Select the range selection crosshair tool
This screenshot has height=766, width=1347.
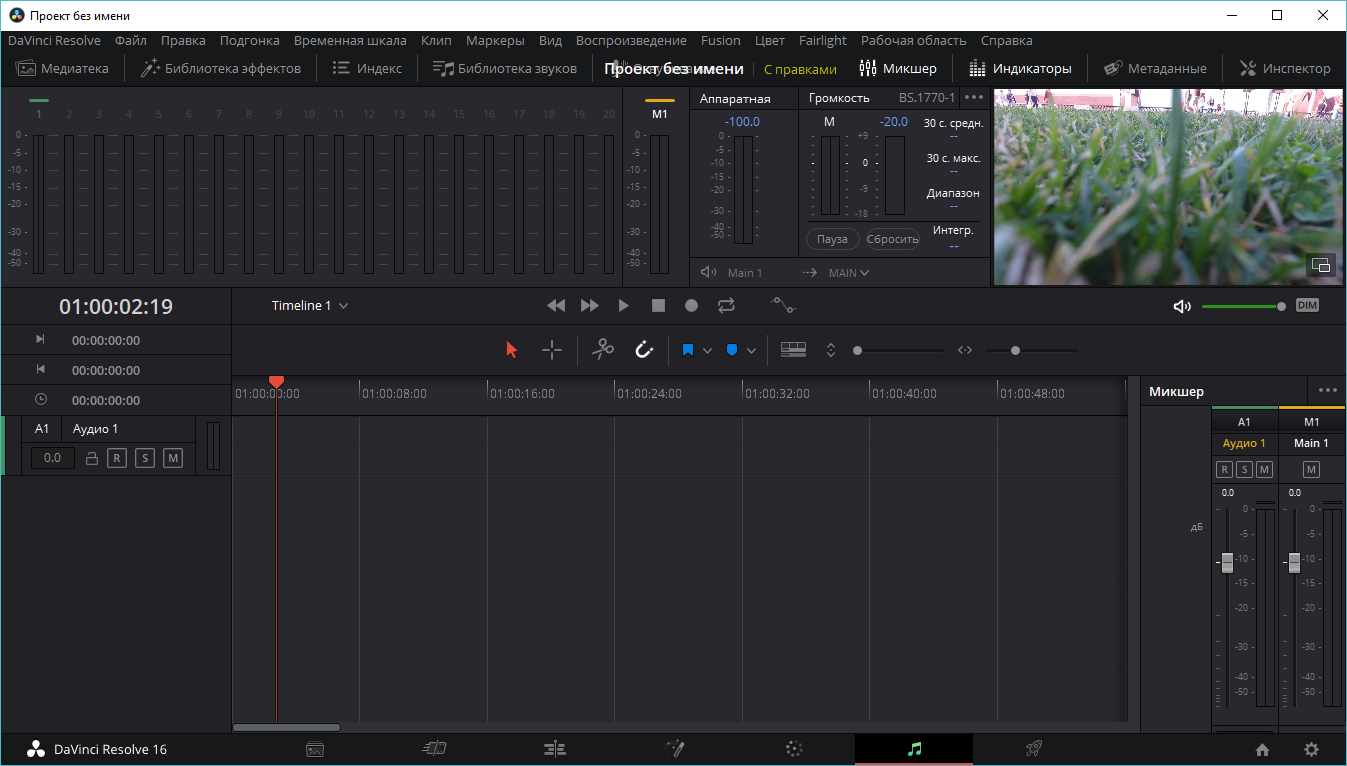pyautogui.click(x=552, y=350)
